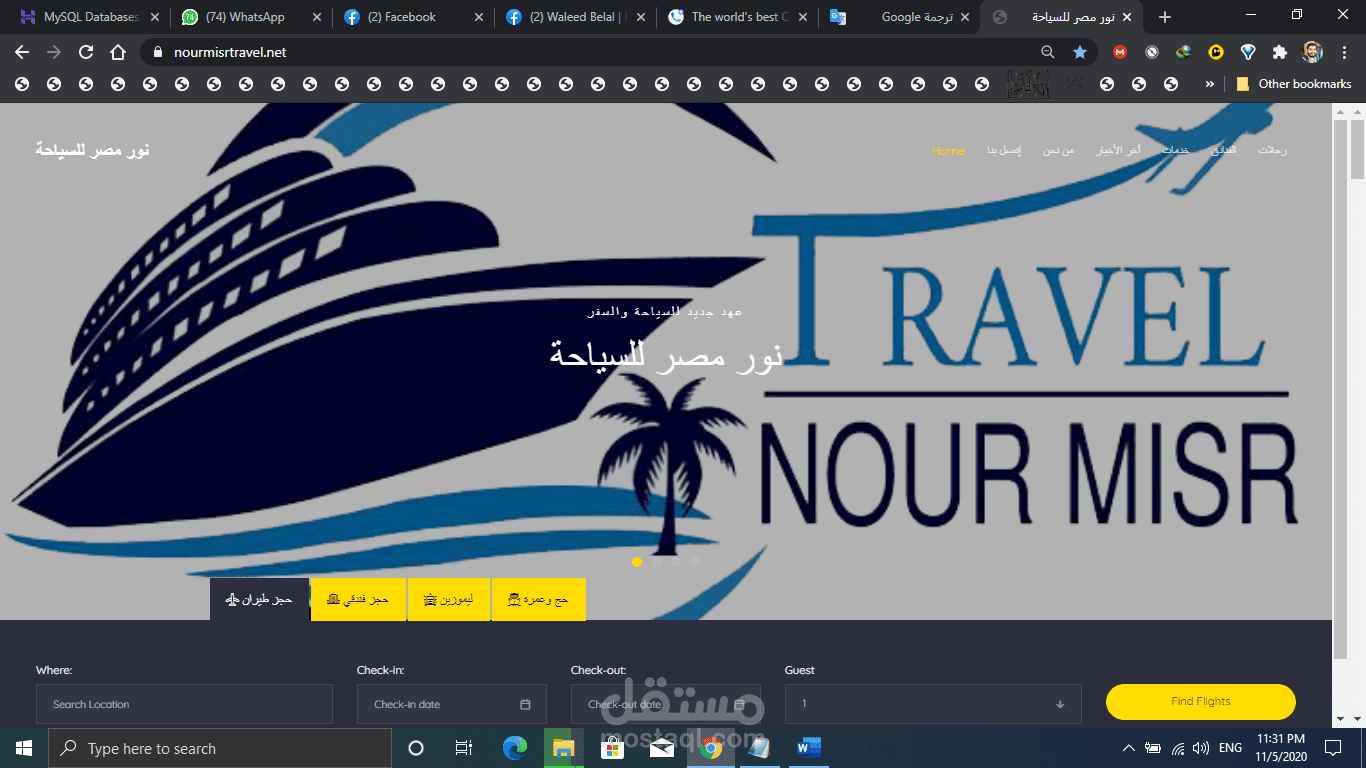Switch the ENG input language indicator
The image size is (1366, 768).
1230,748
